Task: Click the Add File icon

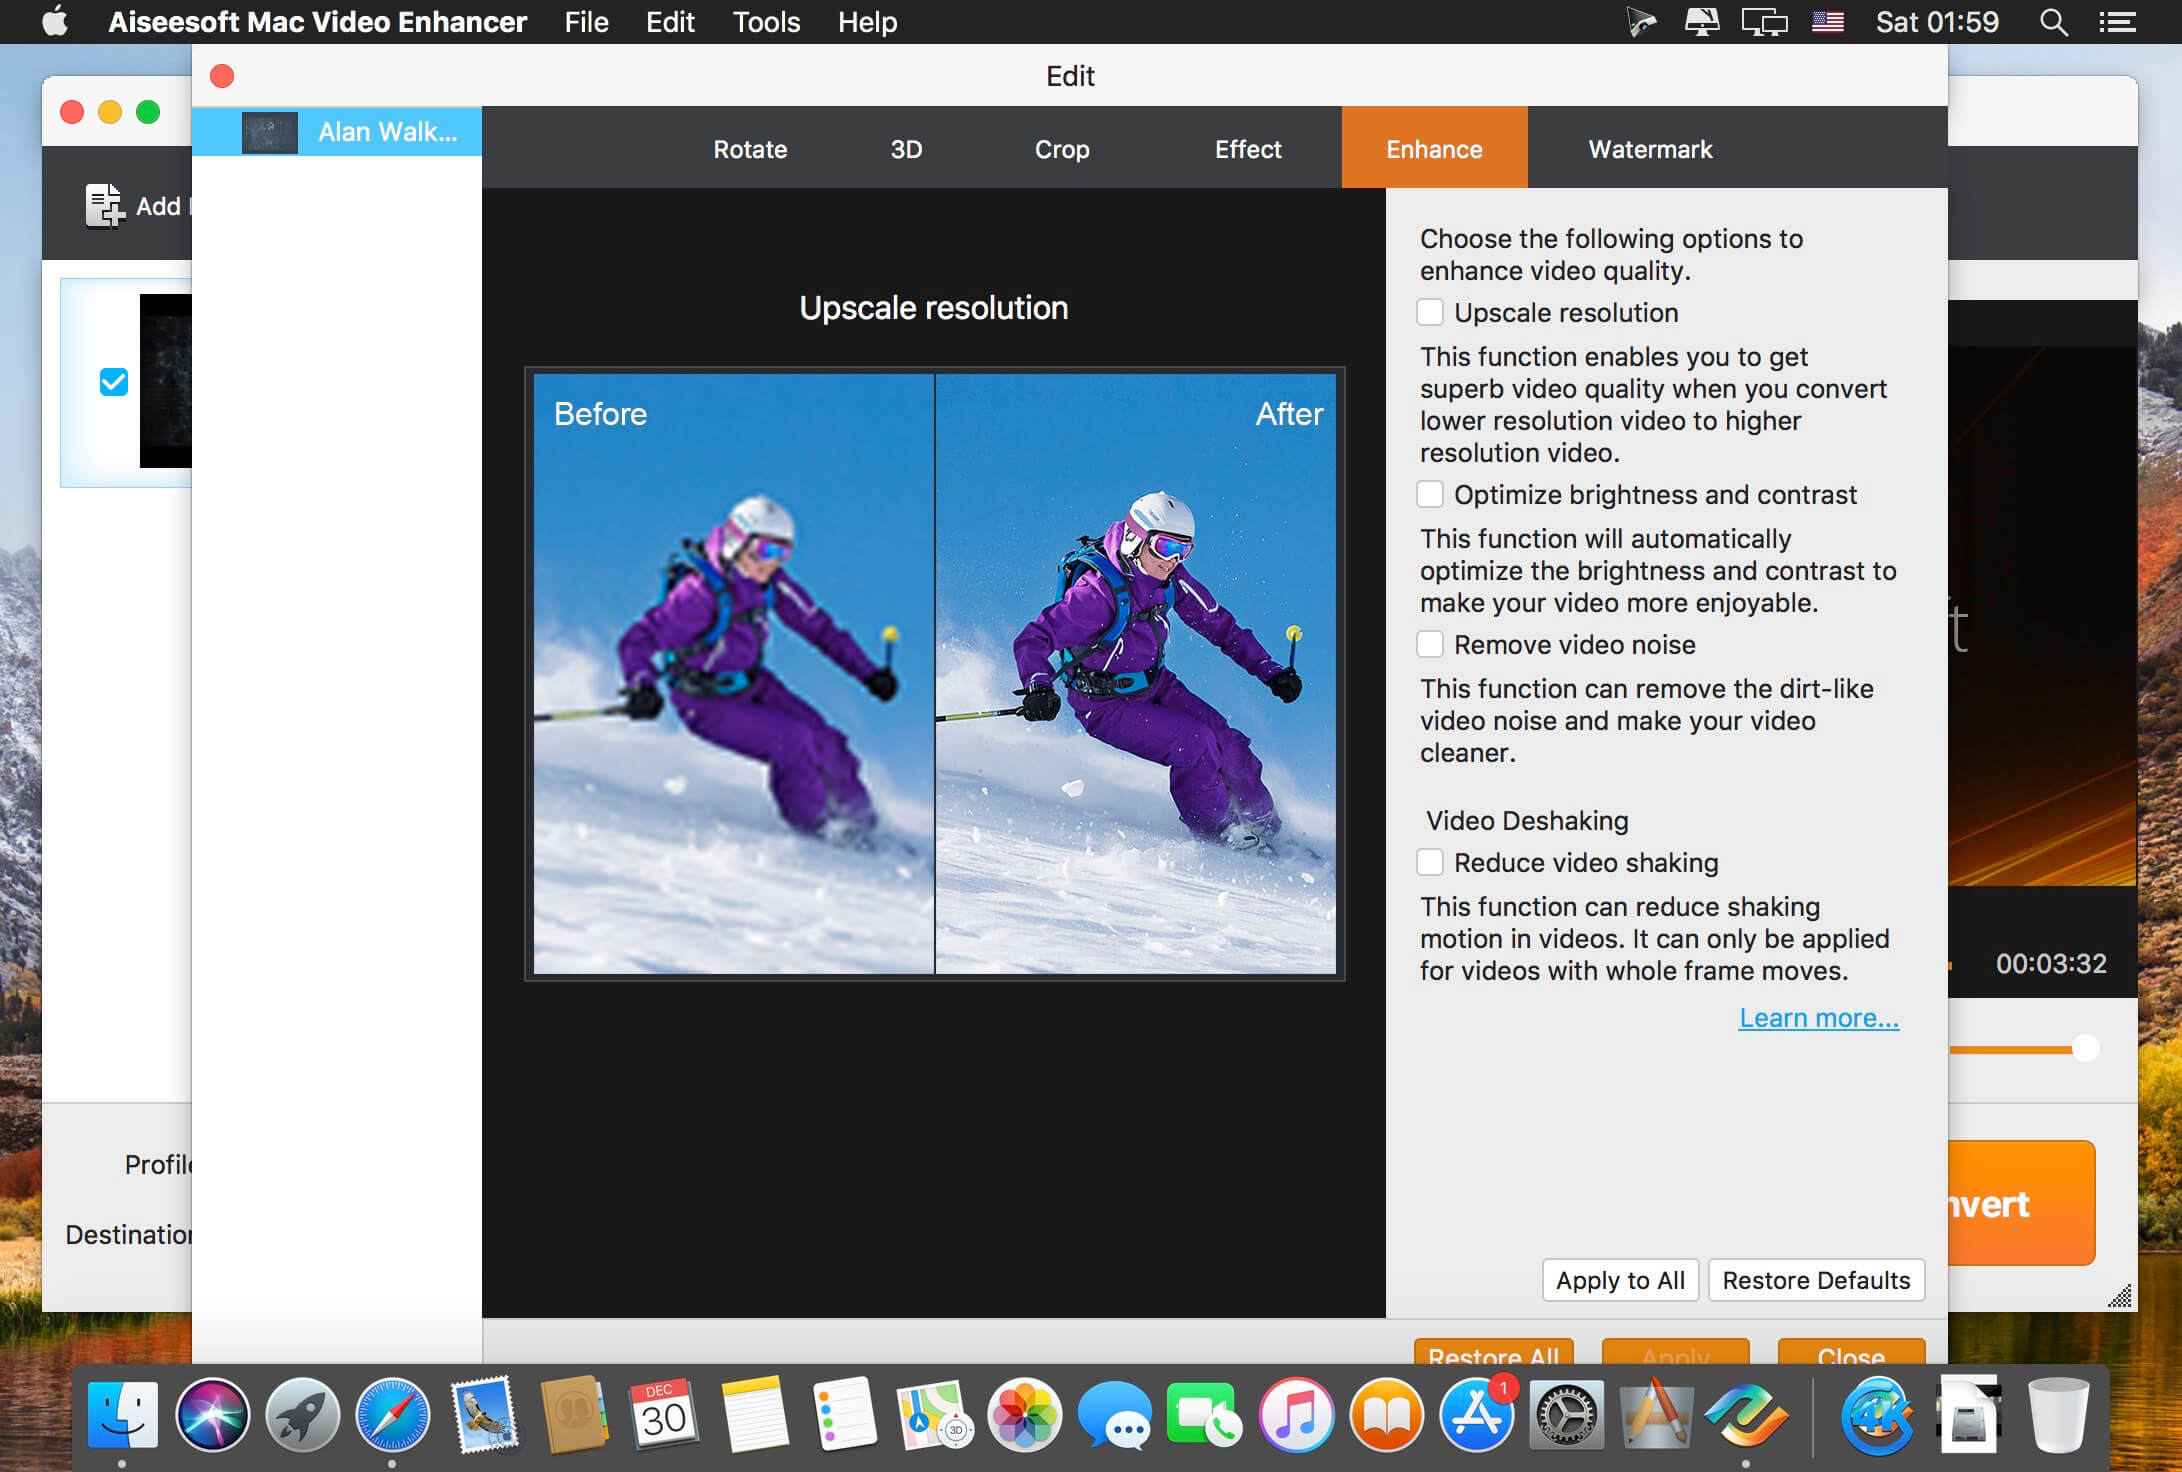Action: [104, 206]
